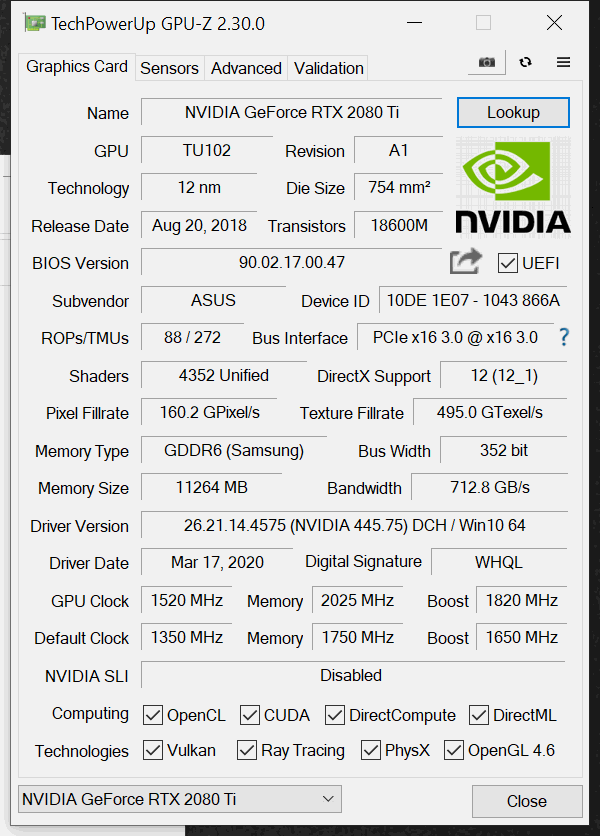The width and height of the screenshot is (600, 836).
Task: Select the Graphics Card tab
Action: [x=77, y=67]
